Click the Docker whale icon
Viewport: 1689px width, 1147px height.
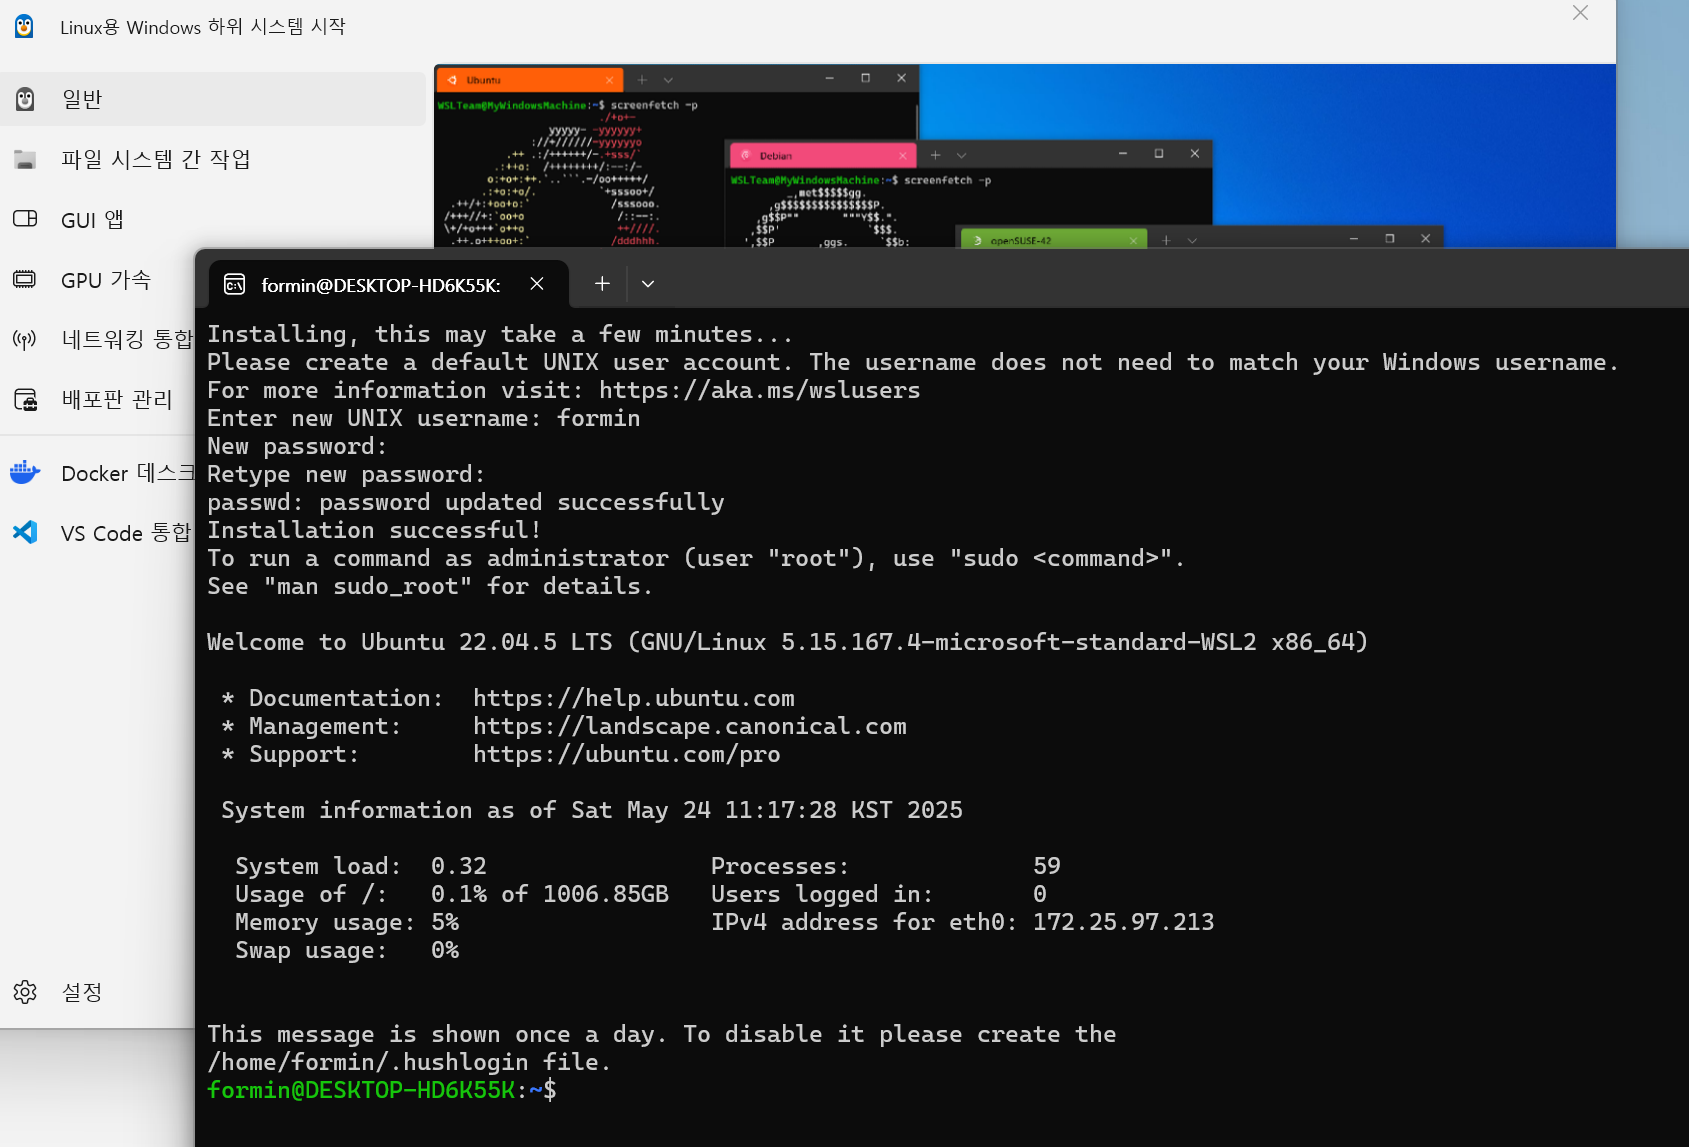25,472
